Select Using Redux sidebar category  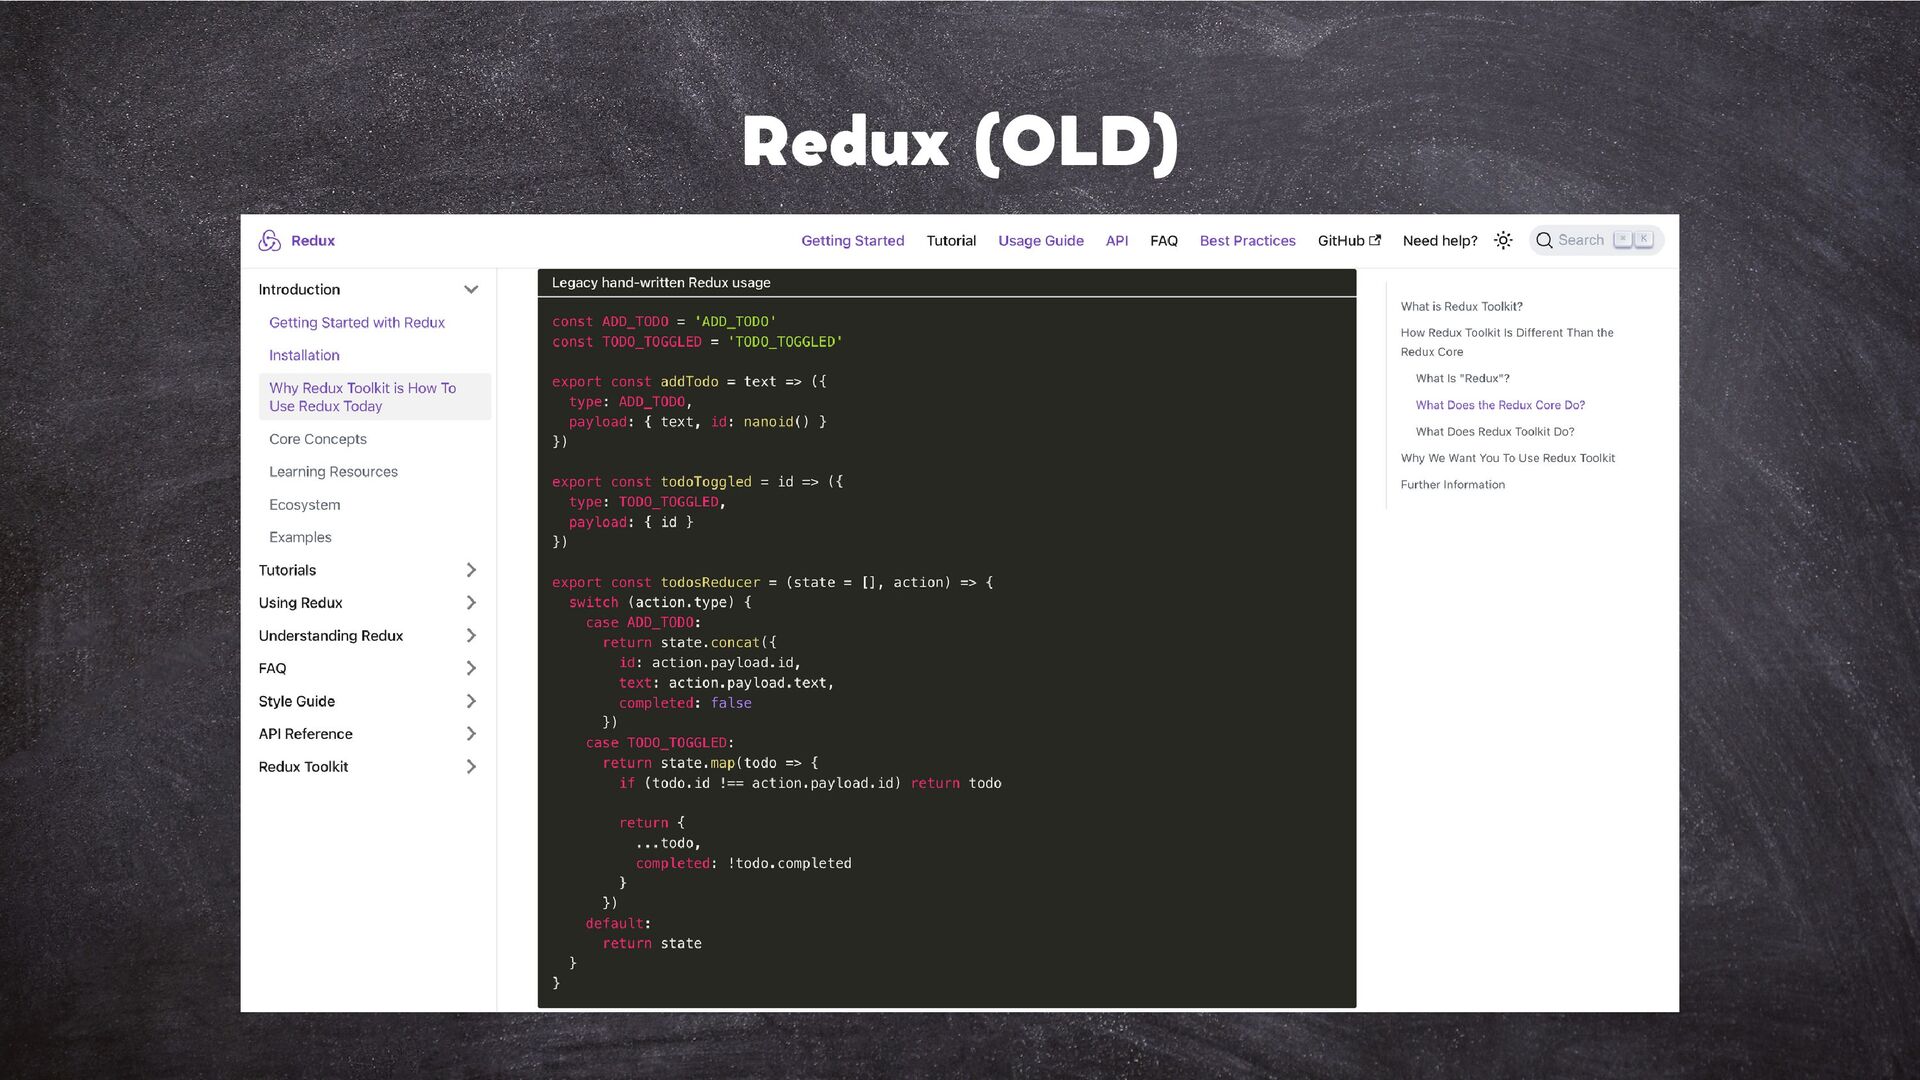pyautogui.click(x=300, y=603)
